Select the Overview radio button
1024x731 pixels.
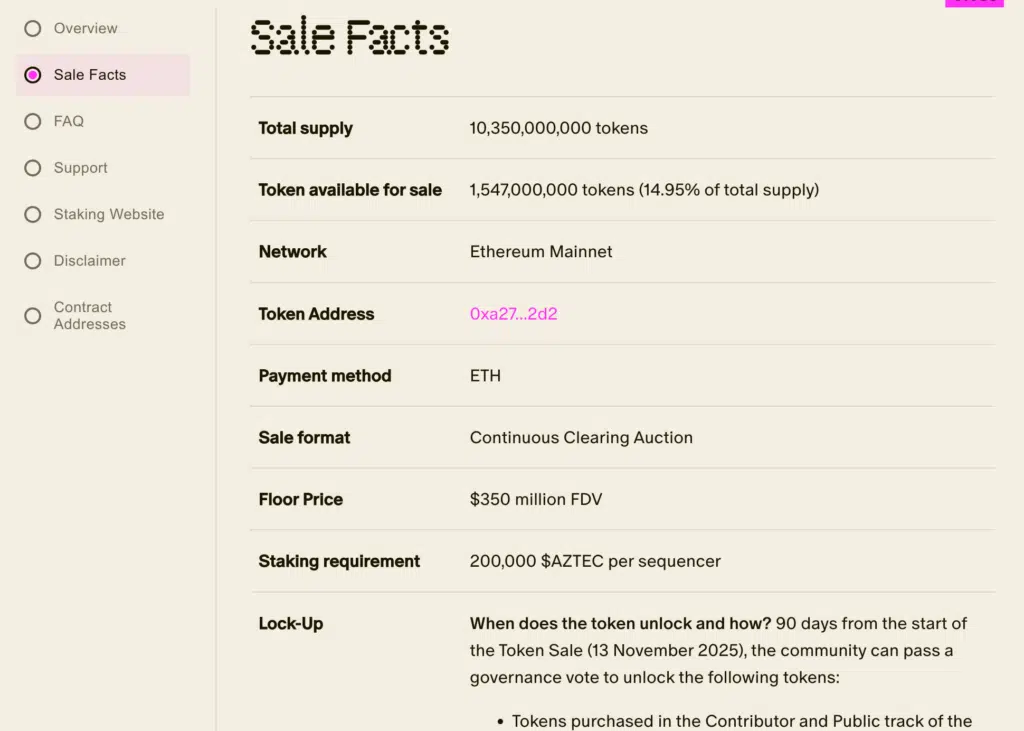(x=31, y=28)
